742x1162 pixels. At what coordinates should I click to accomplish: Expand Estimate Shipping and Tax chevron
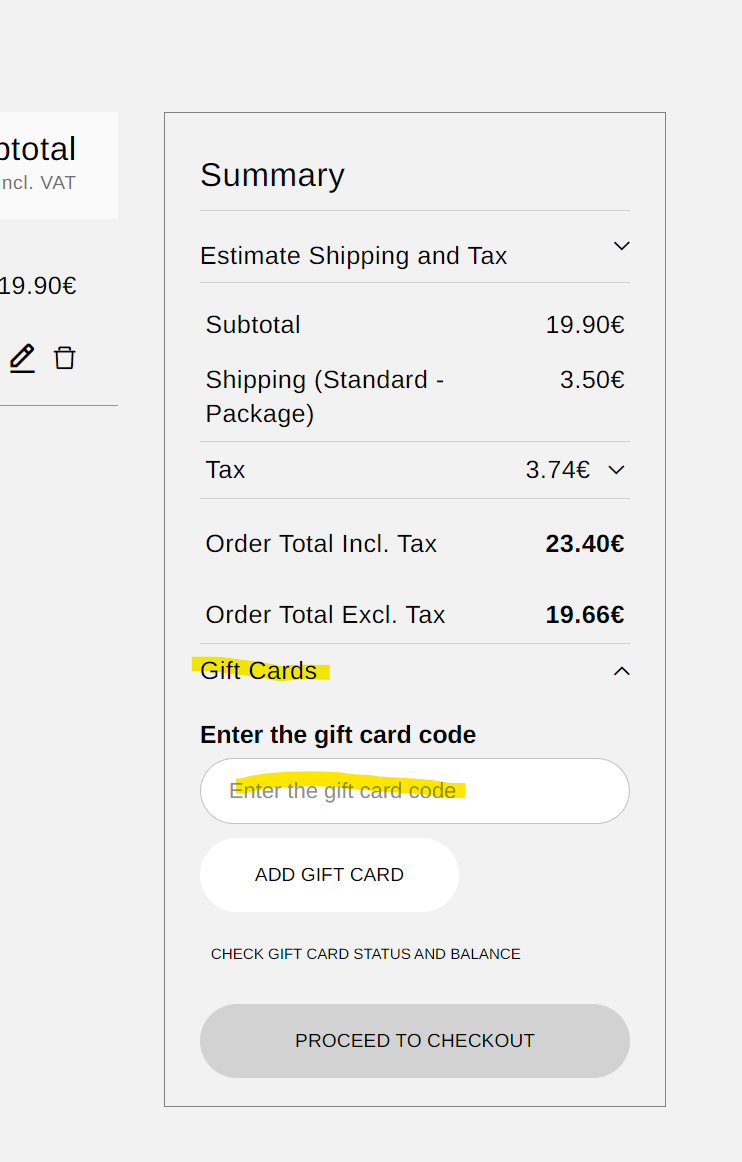coord(621,246)
